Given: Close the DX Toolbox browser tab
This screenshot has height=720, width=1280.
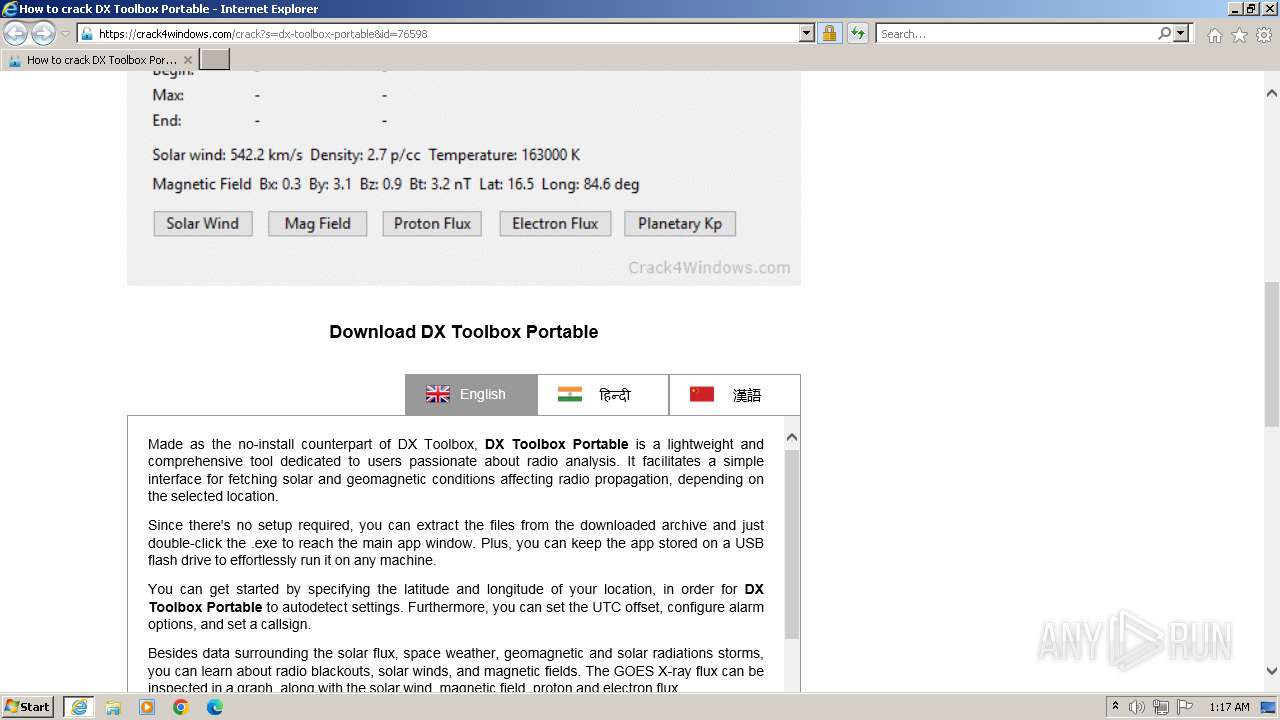Looking at the screenshot, I should [x=188, y=60].
